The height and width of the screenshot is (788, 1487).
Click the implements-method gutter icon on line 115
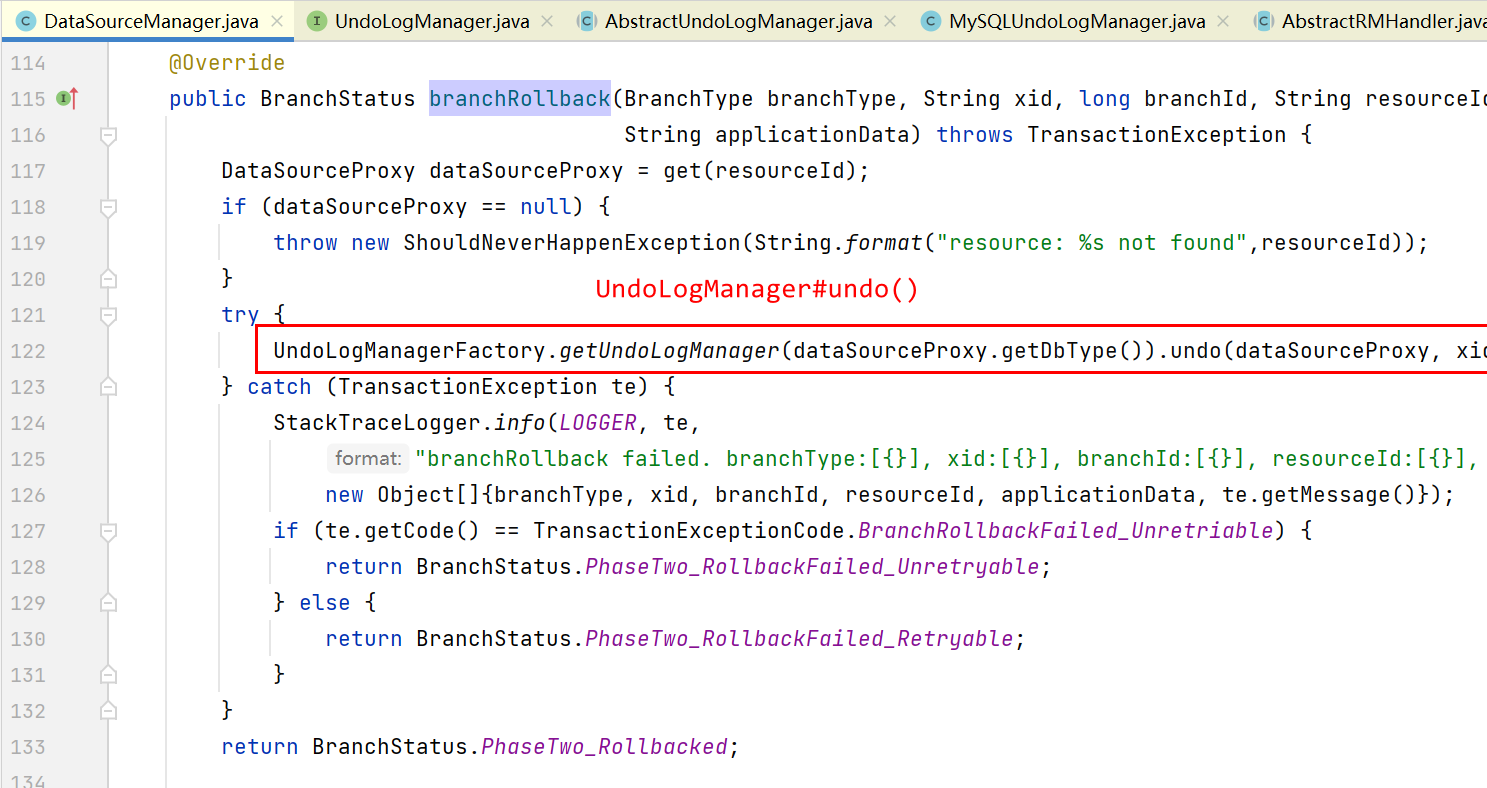coord(67,98)
